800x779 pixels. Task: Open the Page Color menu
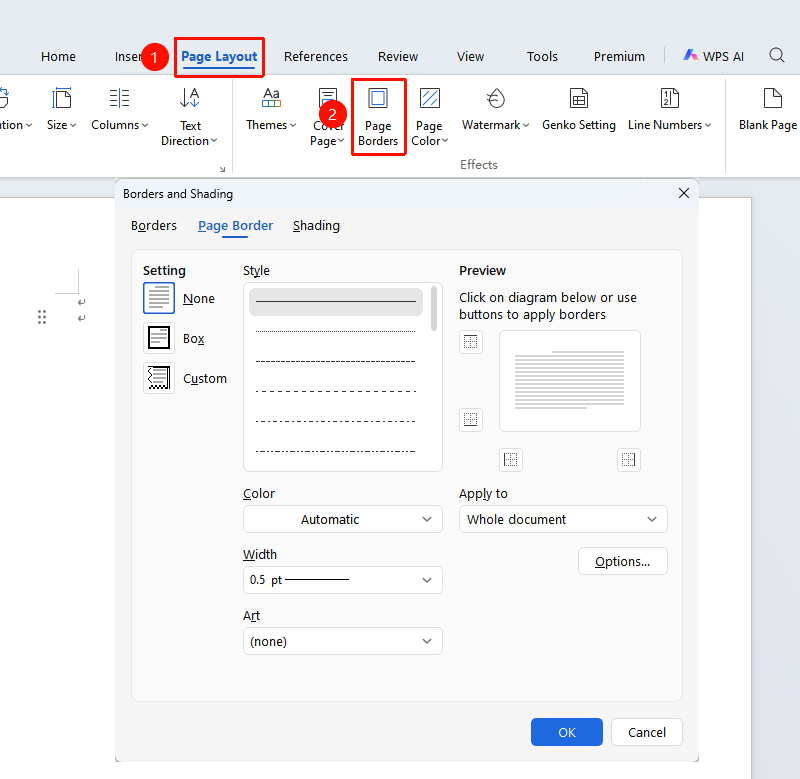pos(429,117)
